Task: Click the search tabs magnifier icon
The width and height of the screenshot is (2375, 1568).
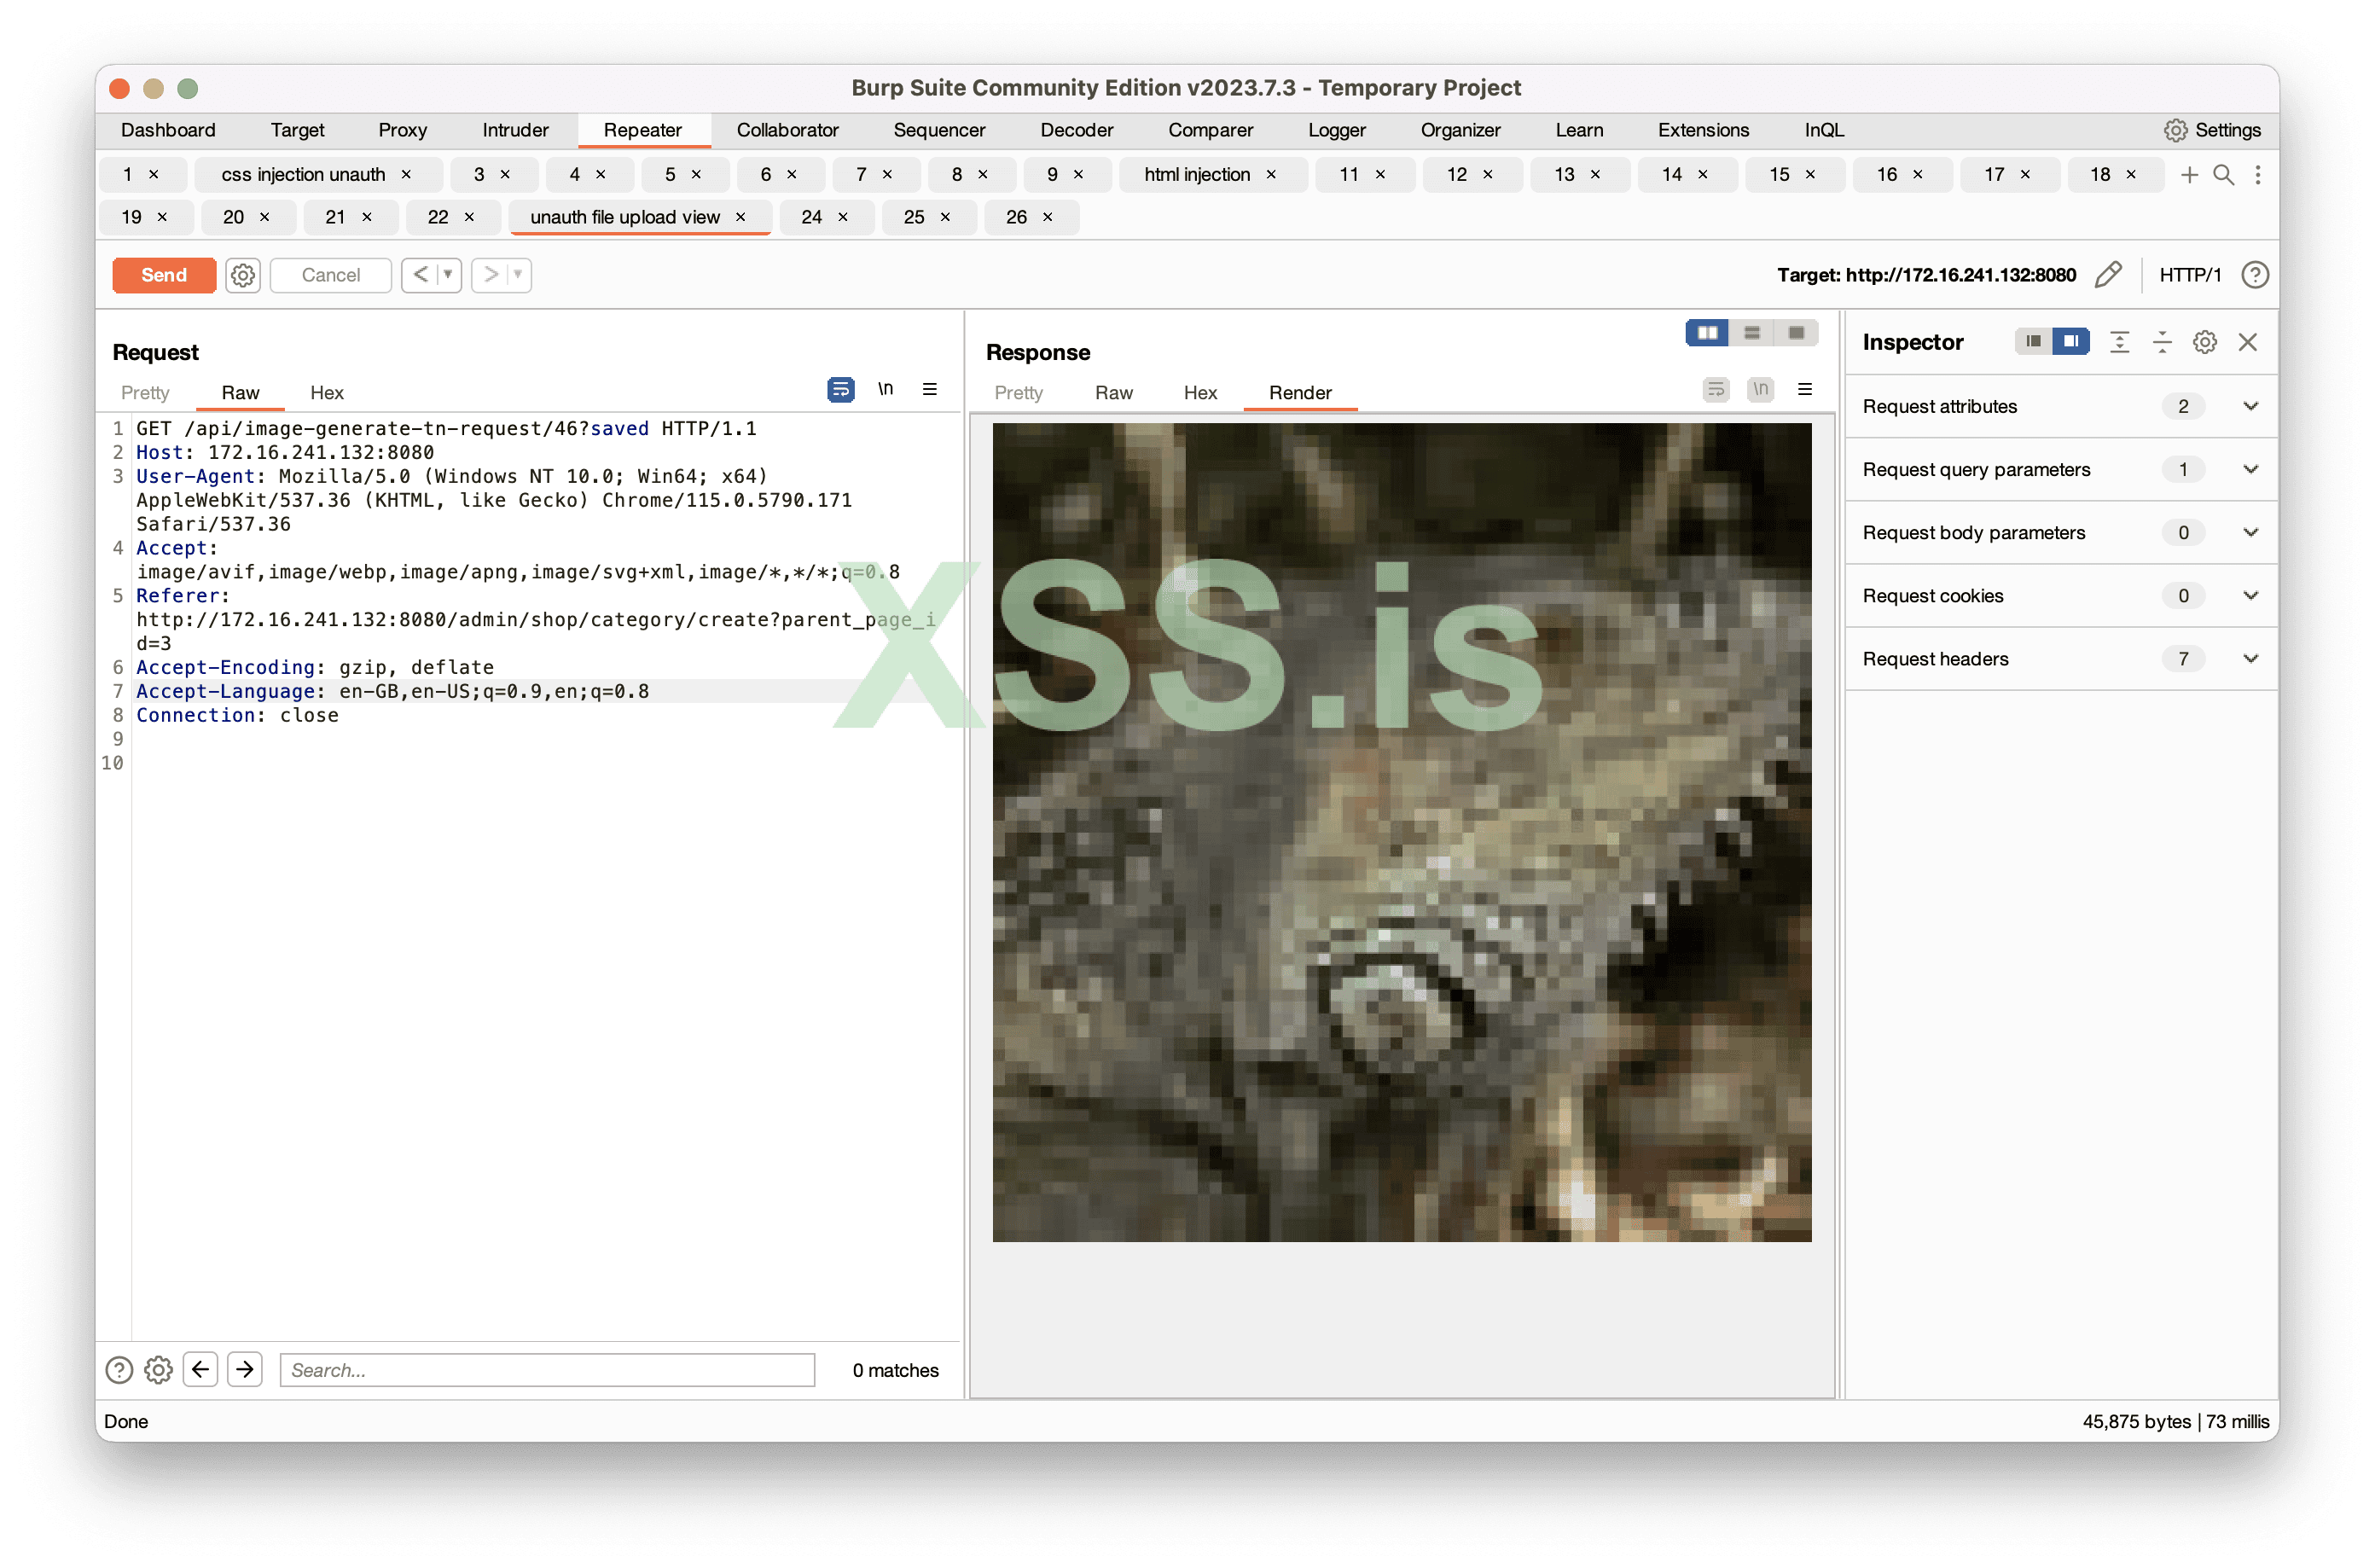Action: coord(2223,175)
